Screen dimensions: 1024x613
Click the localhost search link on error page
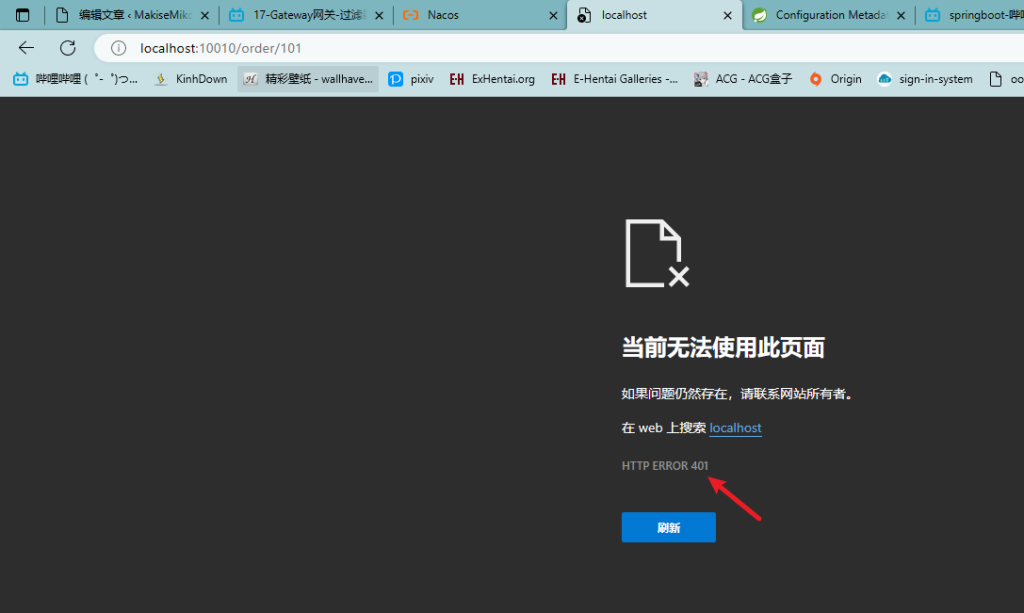click(735, 428)
